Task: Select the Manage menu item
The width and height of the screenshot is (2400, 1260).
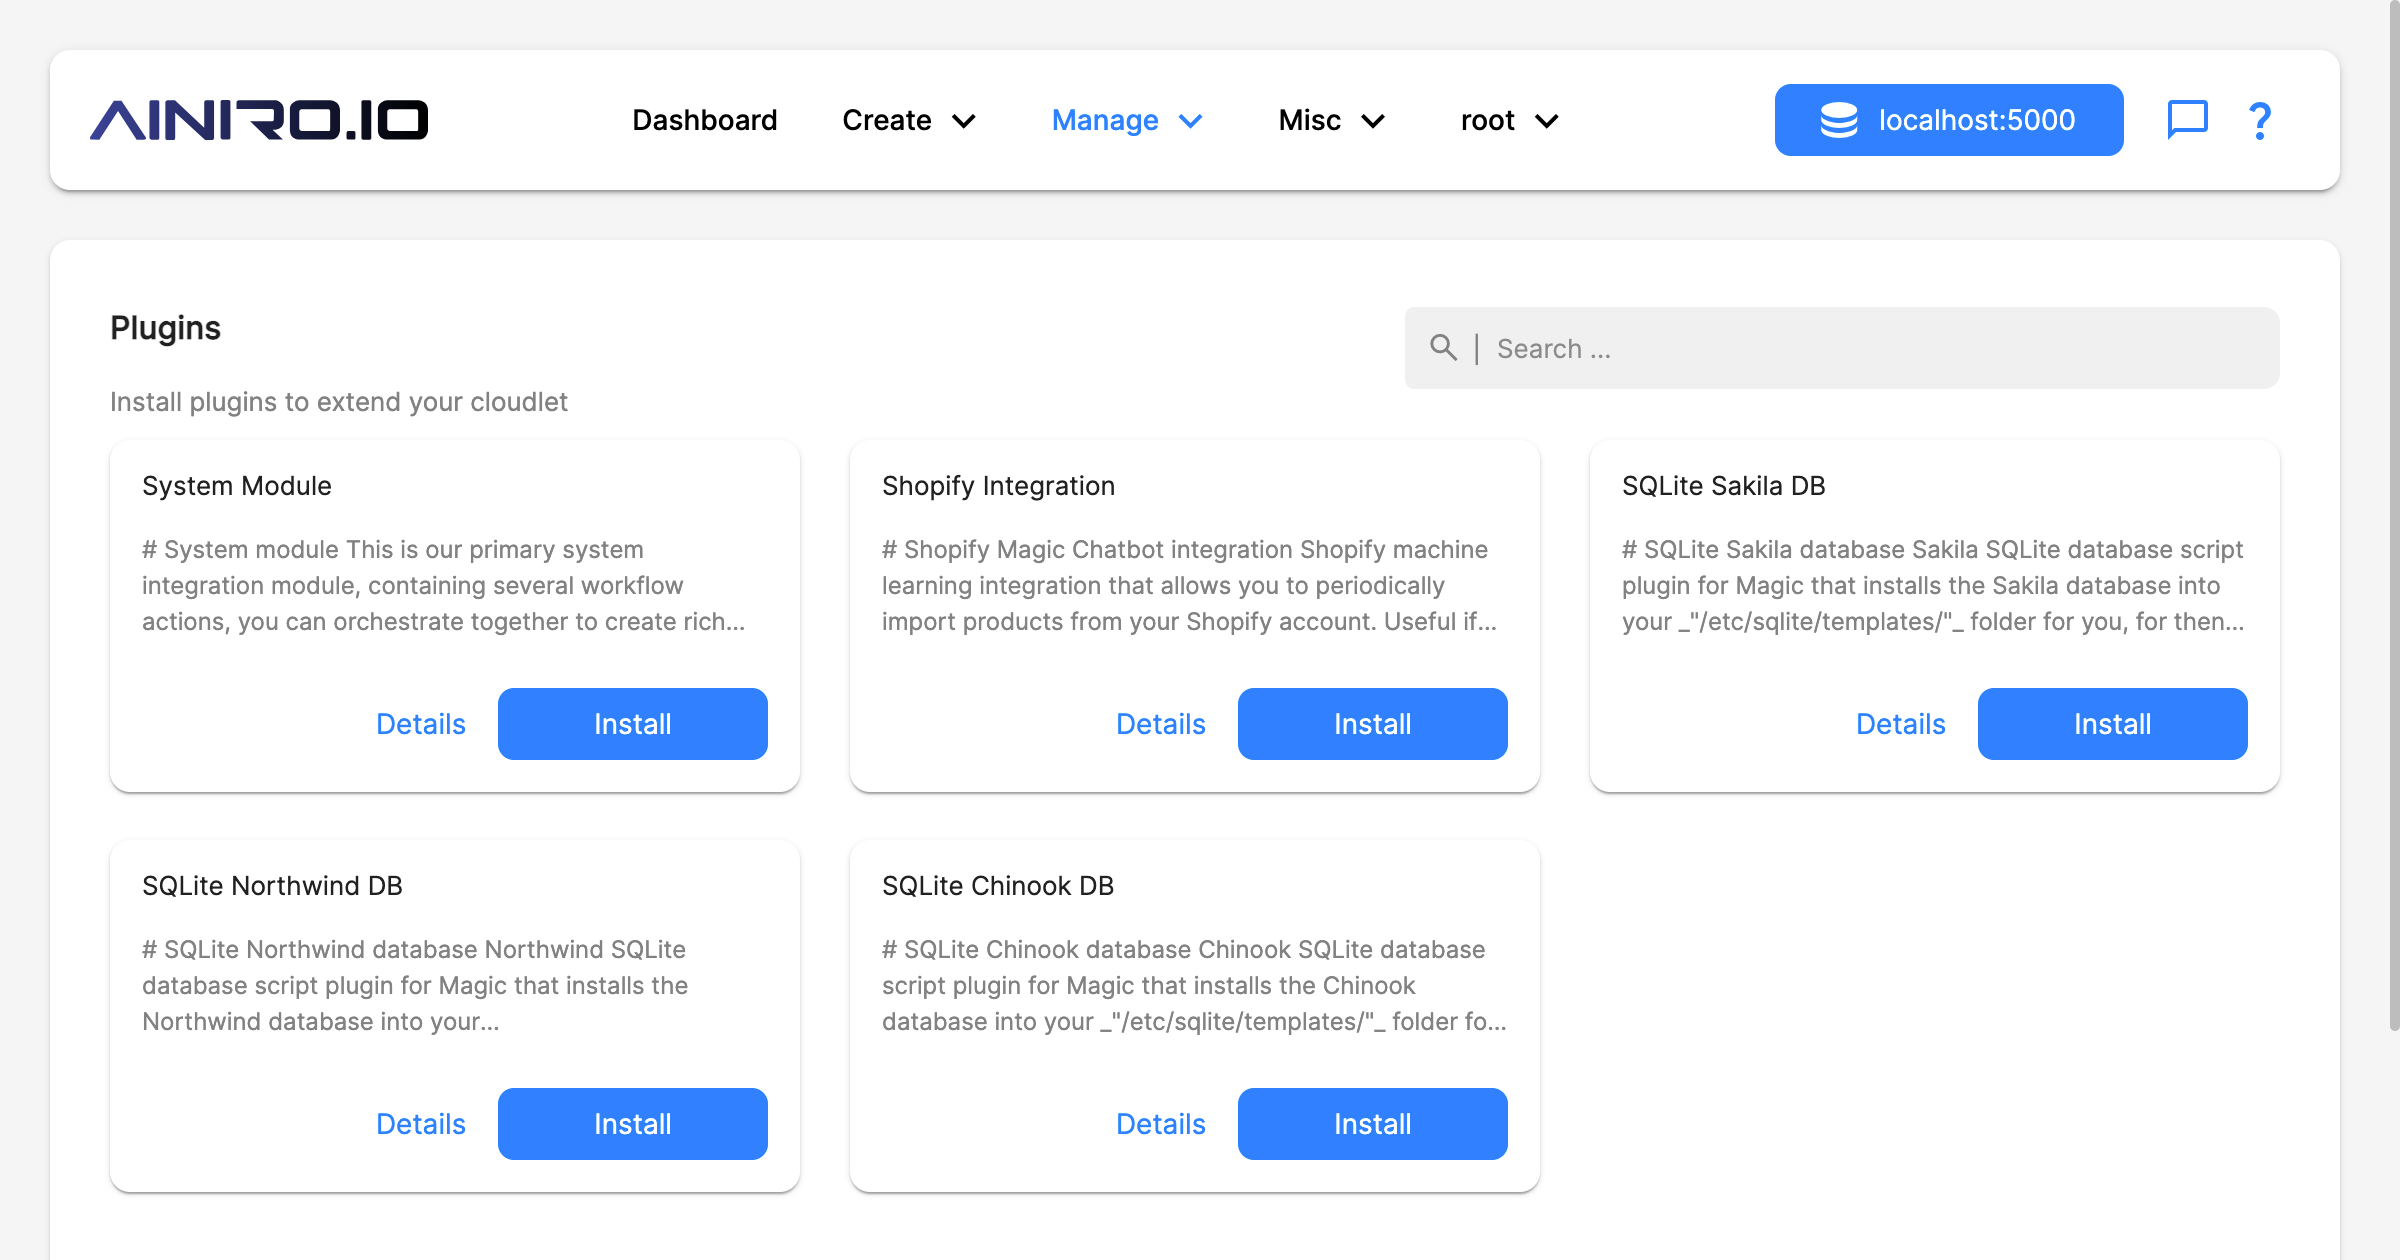Action: pyautogui.click(x=1104, y=120)
